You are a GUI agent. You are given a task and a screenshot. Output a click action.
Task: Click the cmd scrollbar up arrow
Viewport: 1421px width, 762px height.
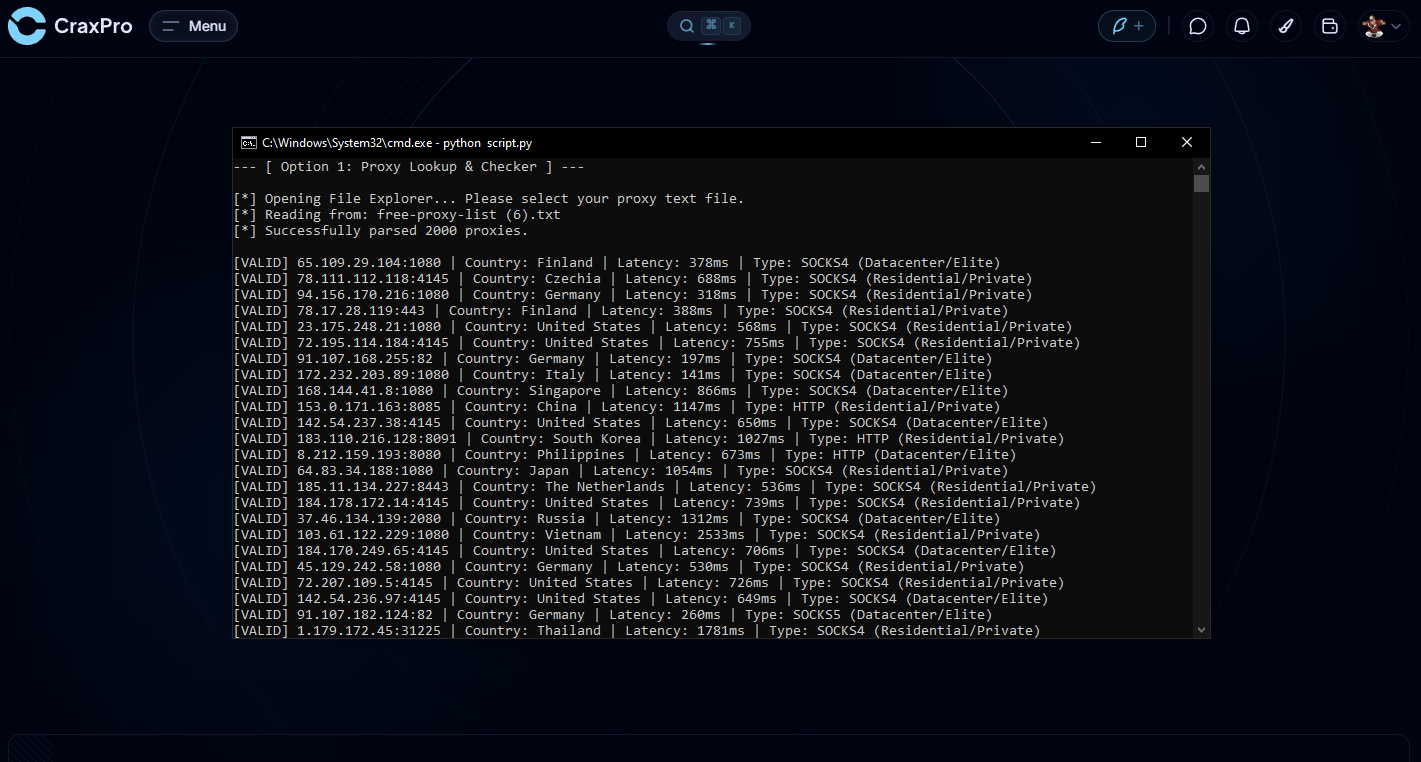click(1201, 166)
